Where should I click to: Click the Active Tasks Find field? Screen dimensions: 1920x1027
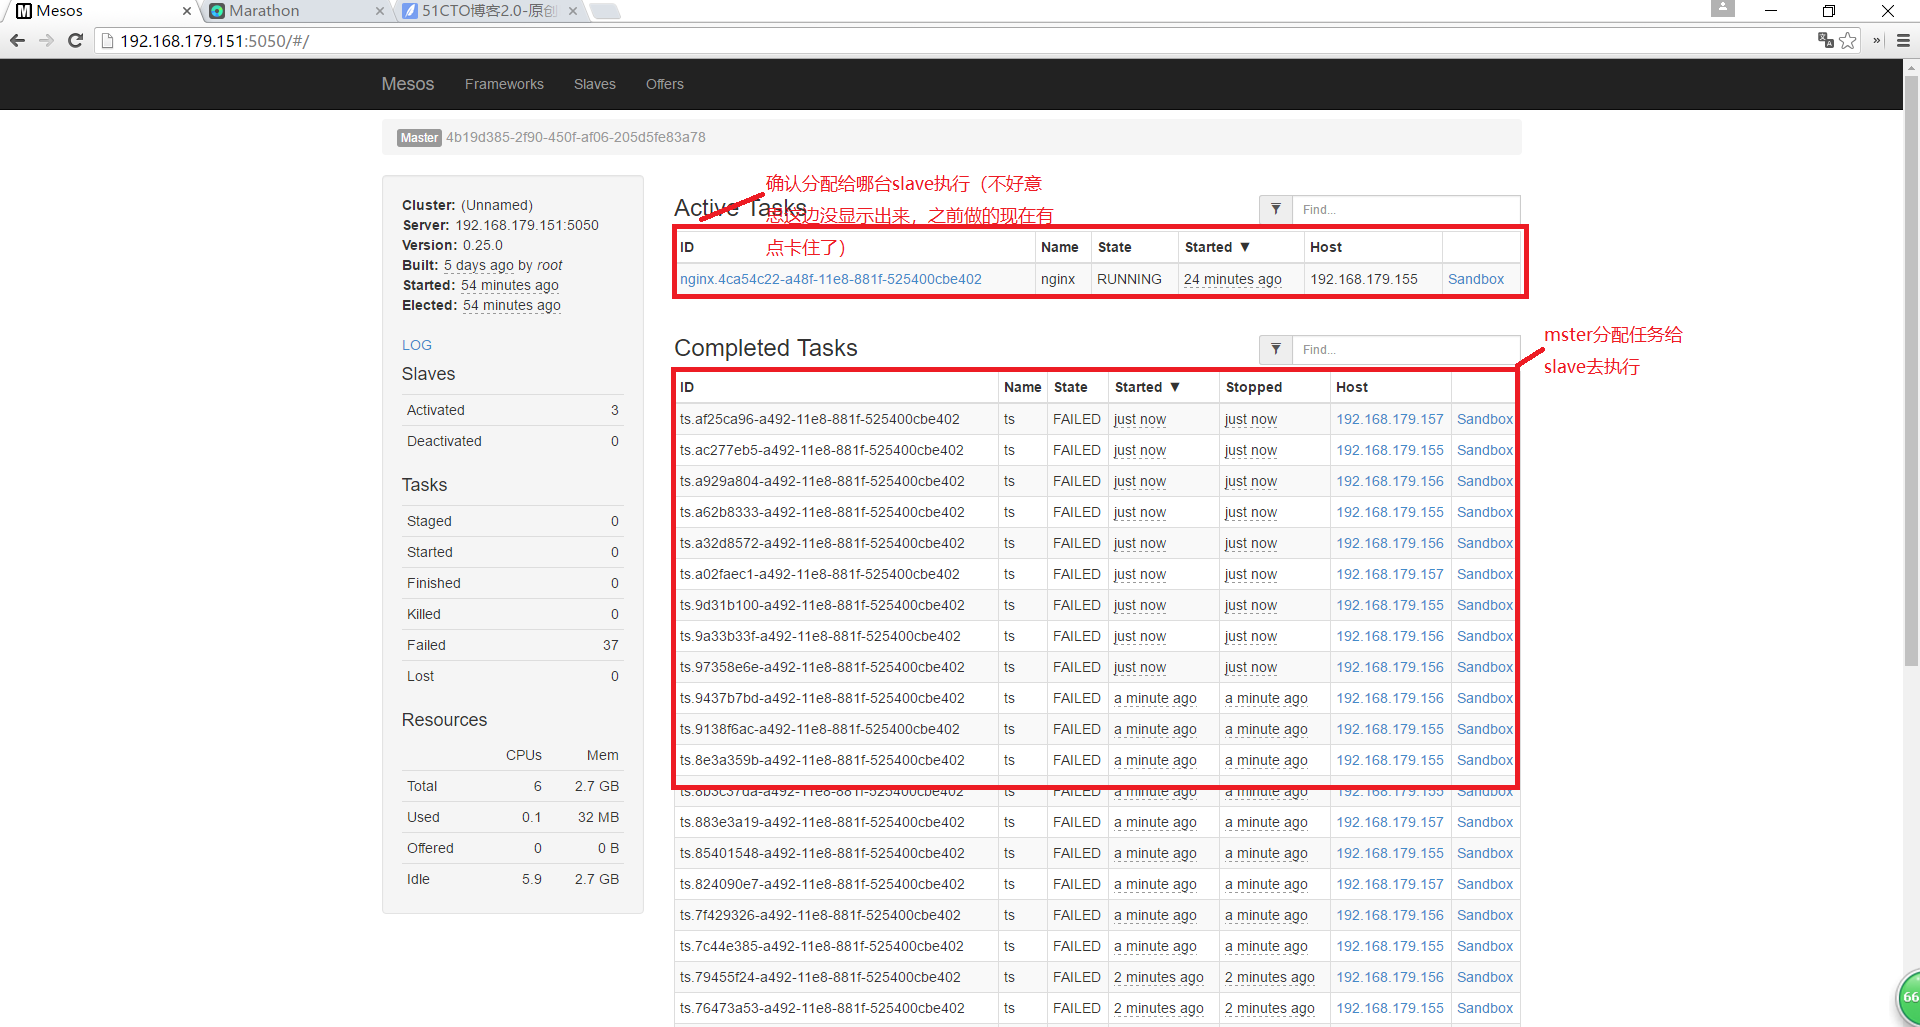(x=1406, y=209)
